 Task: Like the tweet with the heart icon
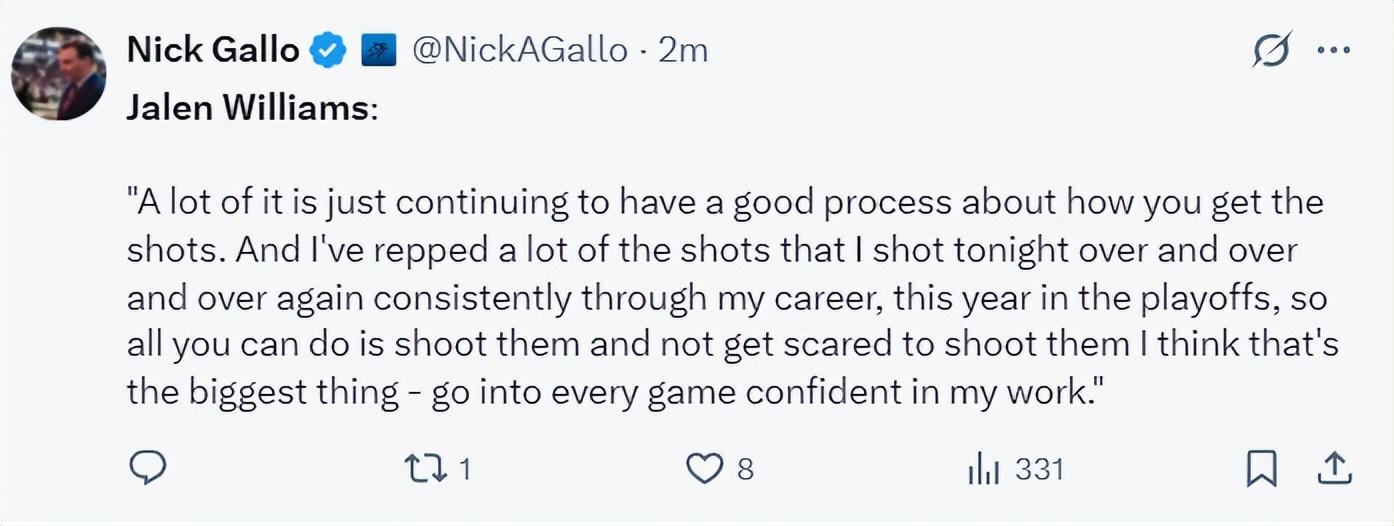point(706,468)
